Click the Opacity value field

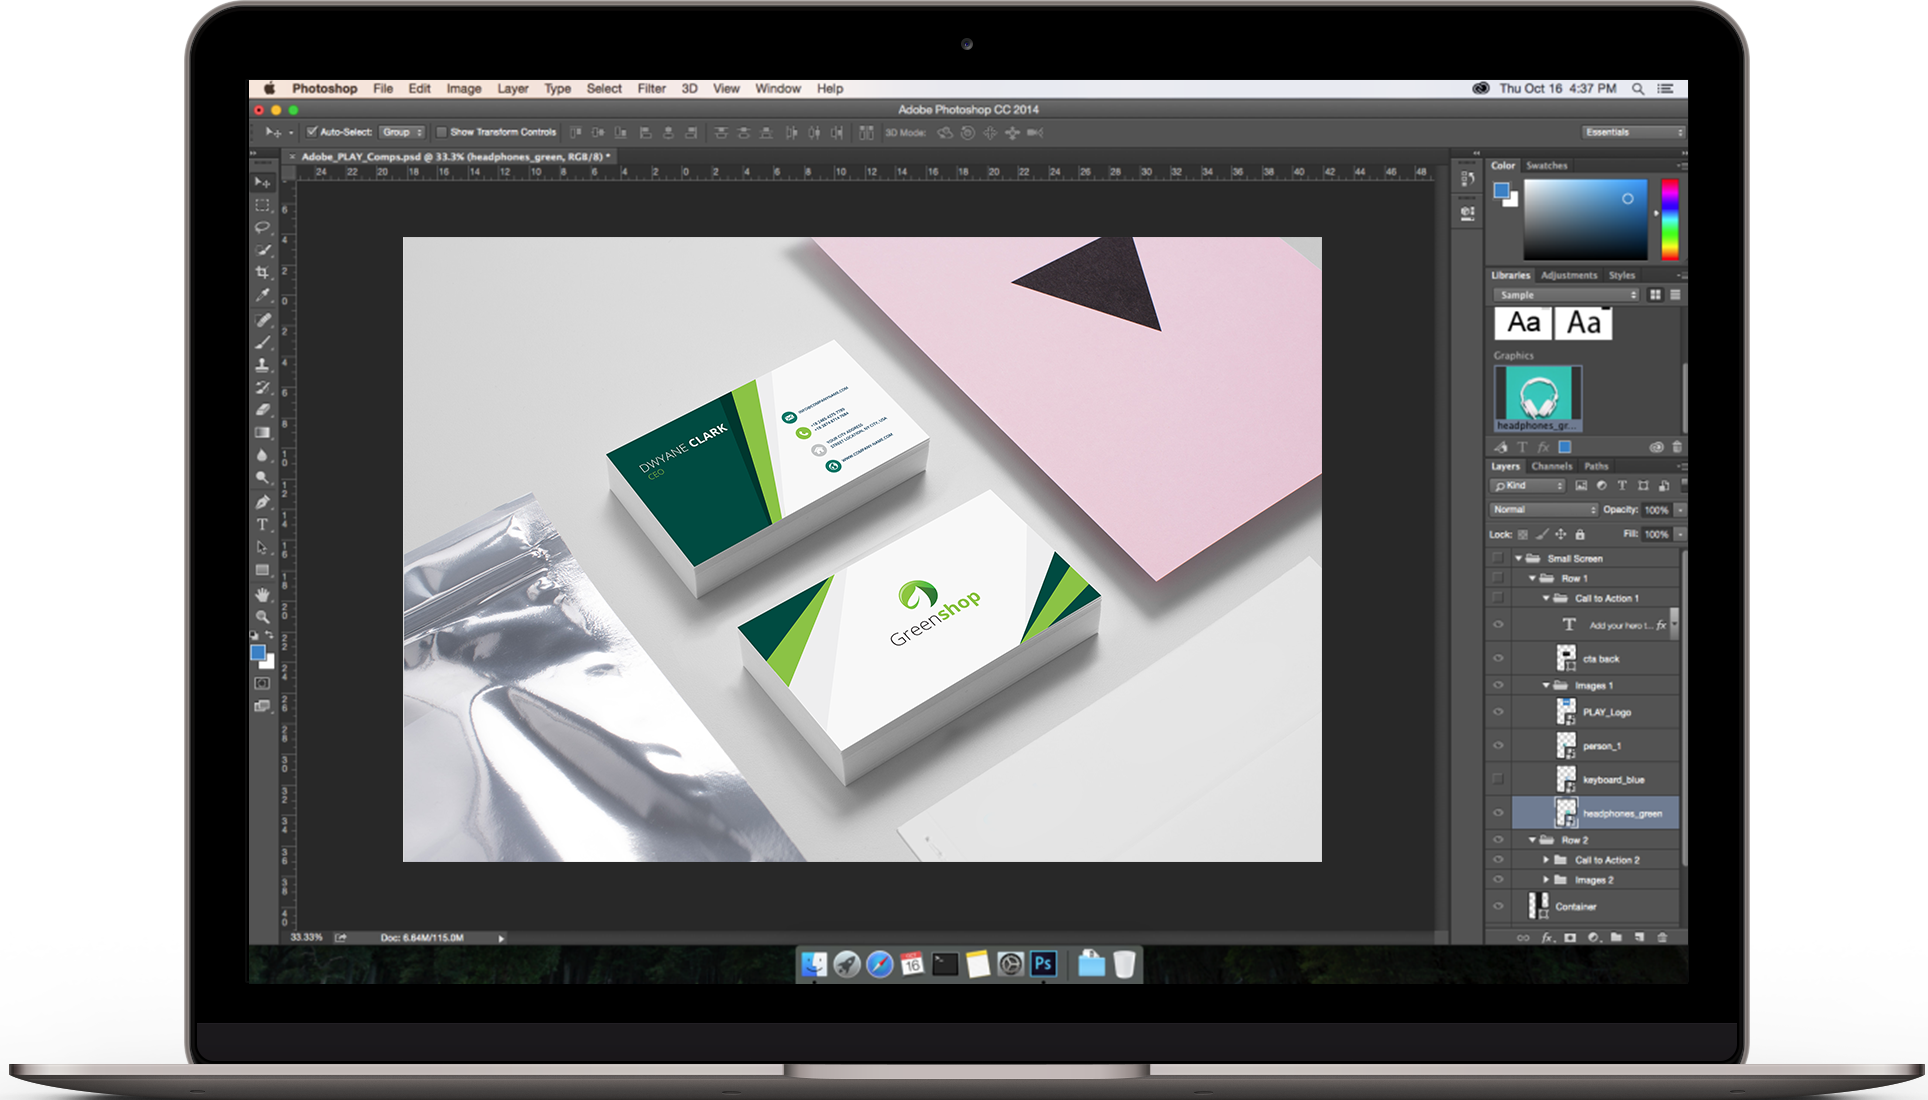click(1656, 510)
